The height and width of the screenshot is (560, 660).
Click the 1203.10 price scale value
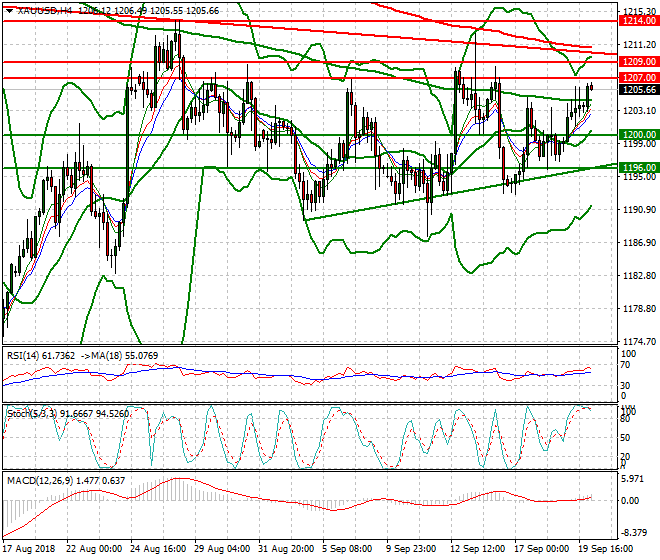[639, 111]
